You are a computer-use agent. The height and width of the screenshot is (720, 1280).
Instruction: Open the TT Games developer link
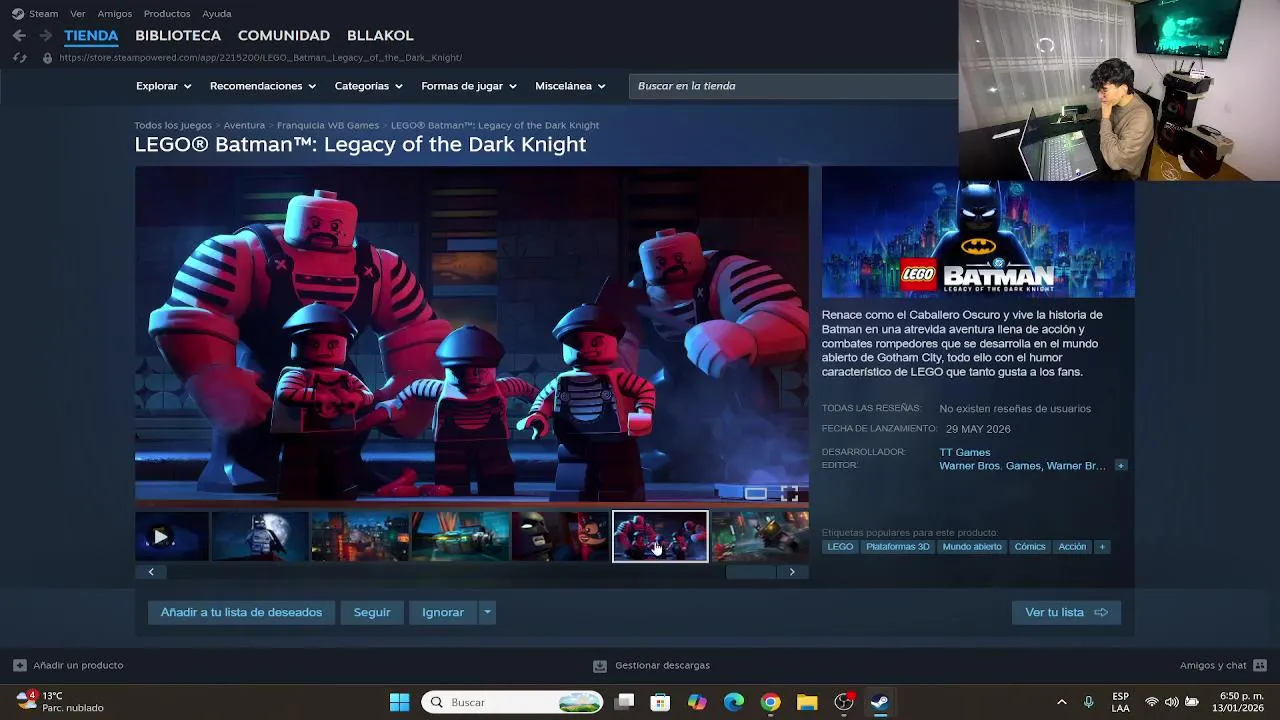coord(965,452)
